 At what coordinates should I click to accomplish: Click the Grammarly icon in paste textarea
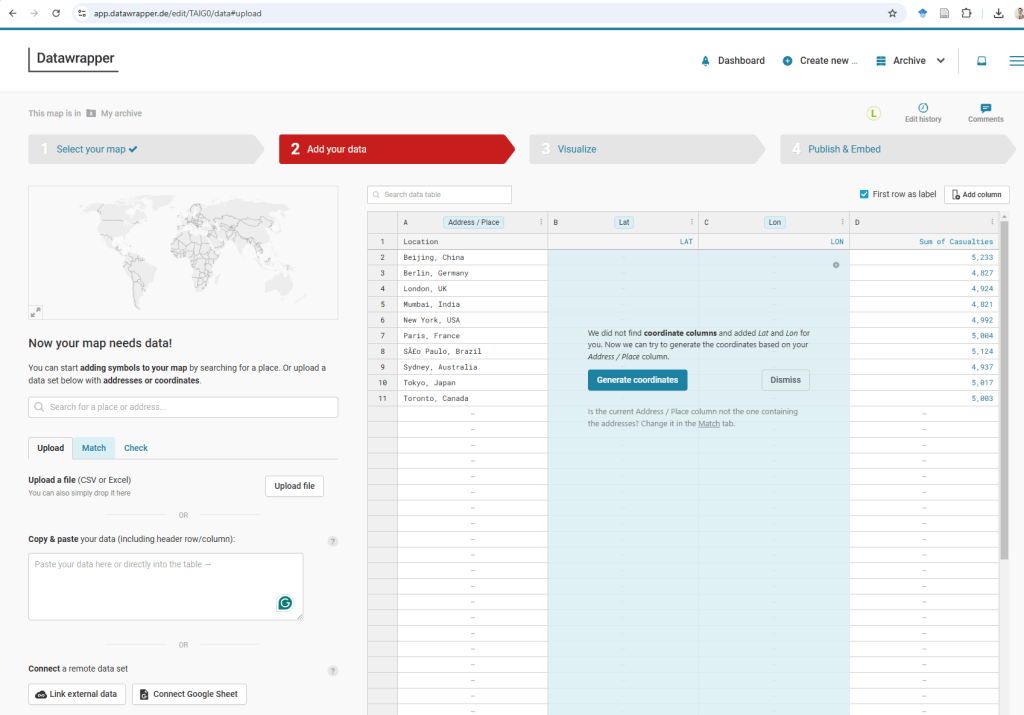pos(285,603)
